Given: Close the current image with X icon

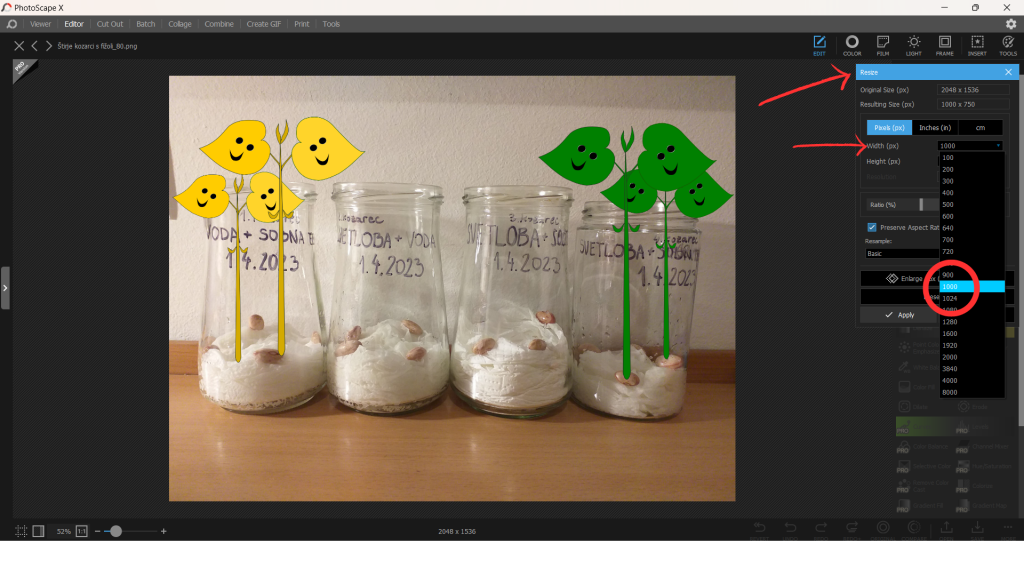Looking at the screenshot, I should [x=19, y=46].
